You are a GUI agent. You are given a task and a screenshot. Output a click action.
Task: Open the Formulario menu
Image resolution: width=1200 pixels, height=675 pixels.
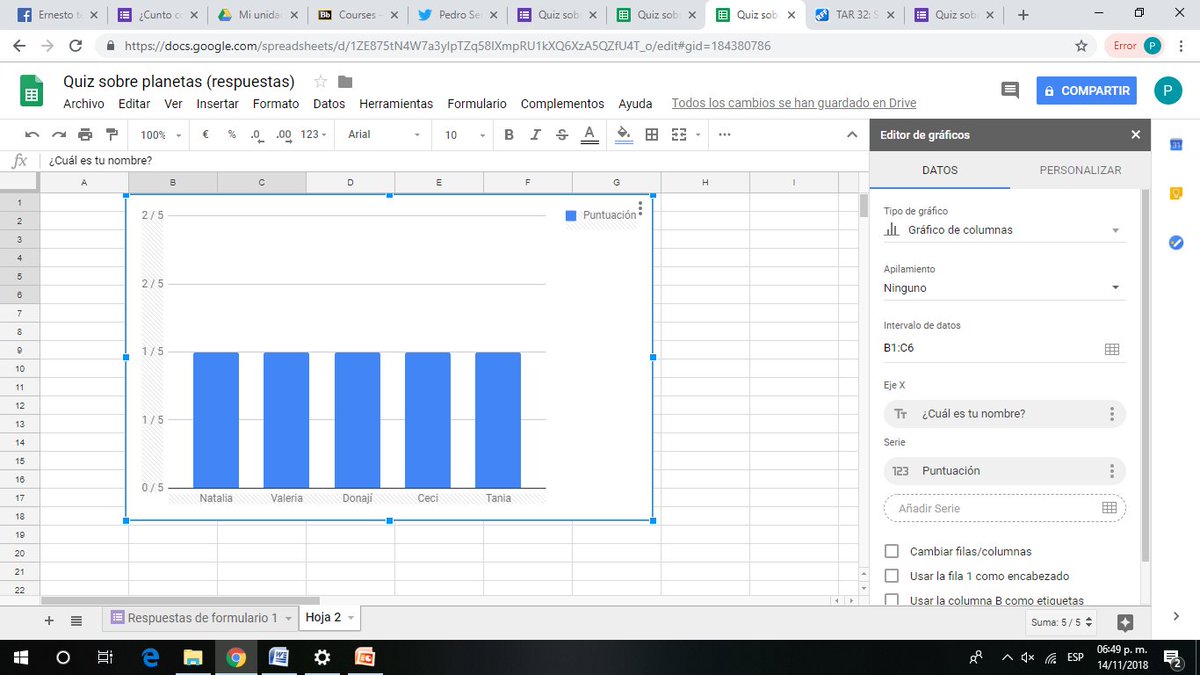pos(477,104)
